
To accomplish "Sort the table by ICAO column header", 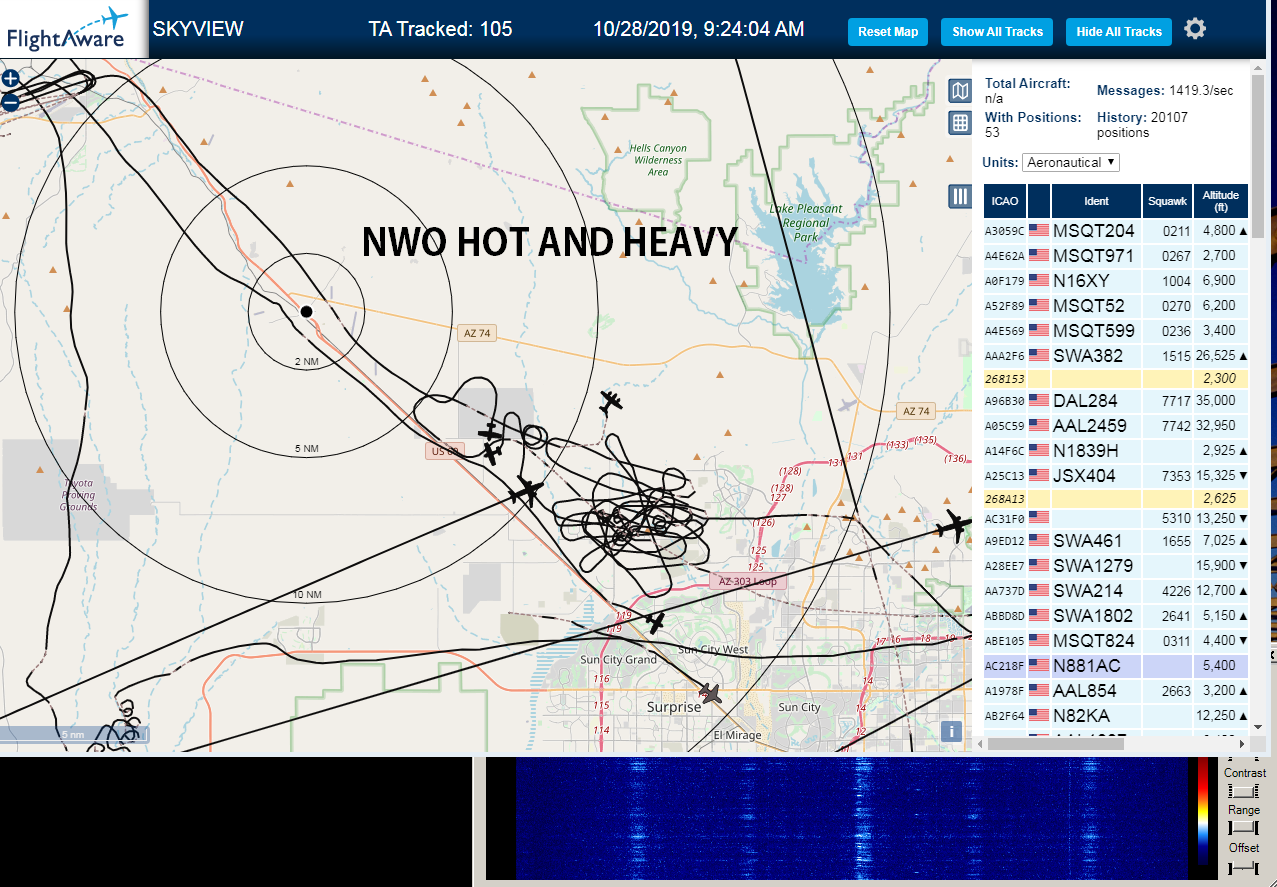I will (1005, 201).
